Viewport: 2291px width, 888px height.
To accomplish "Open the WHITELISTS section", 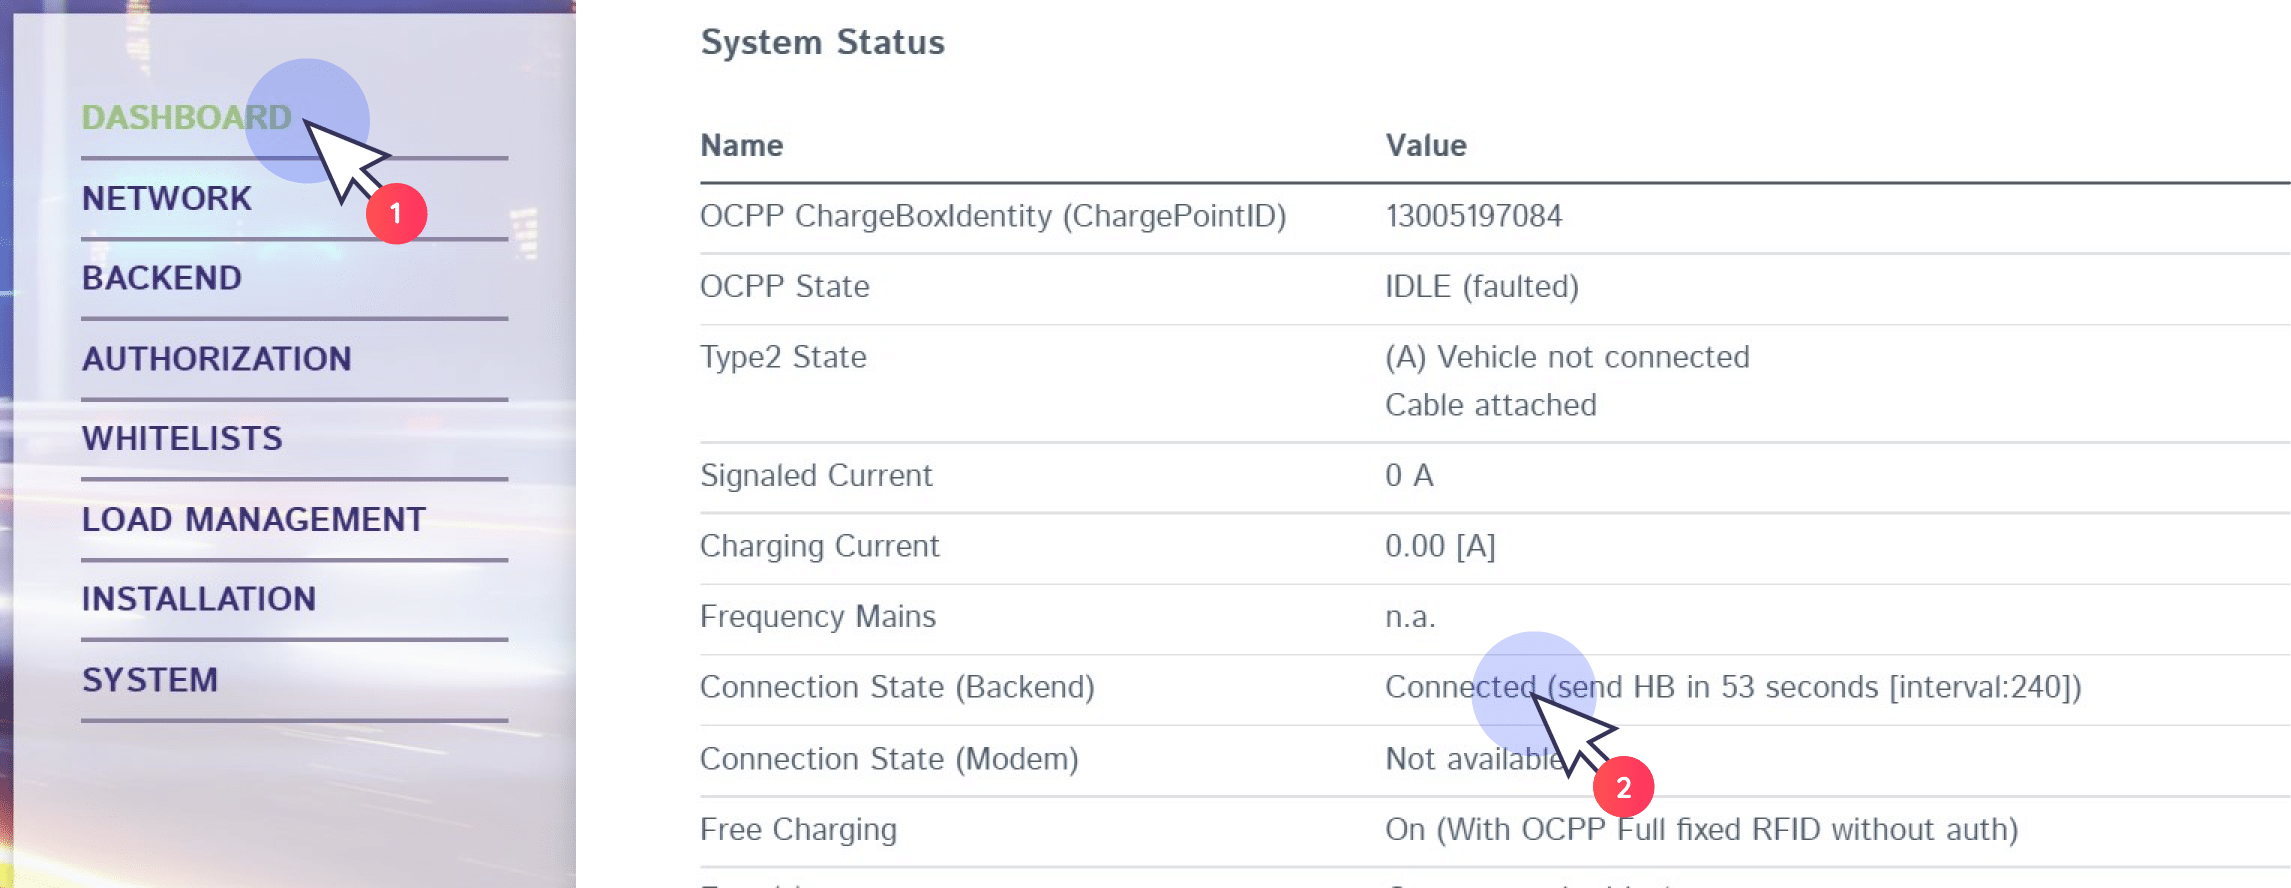I will coord(181,438).
